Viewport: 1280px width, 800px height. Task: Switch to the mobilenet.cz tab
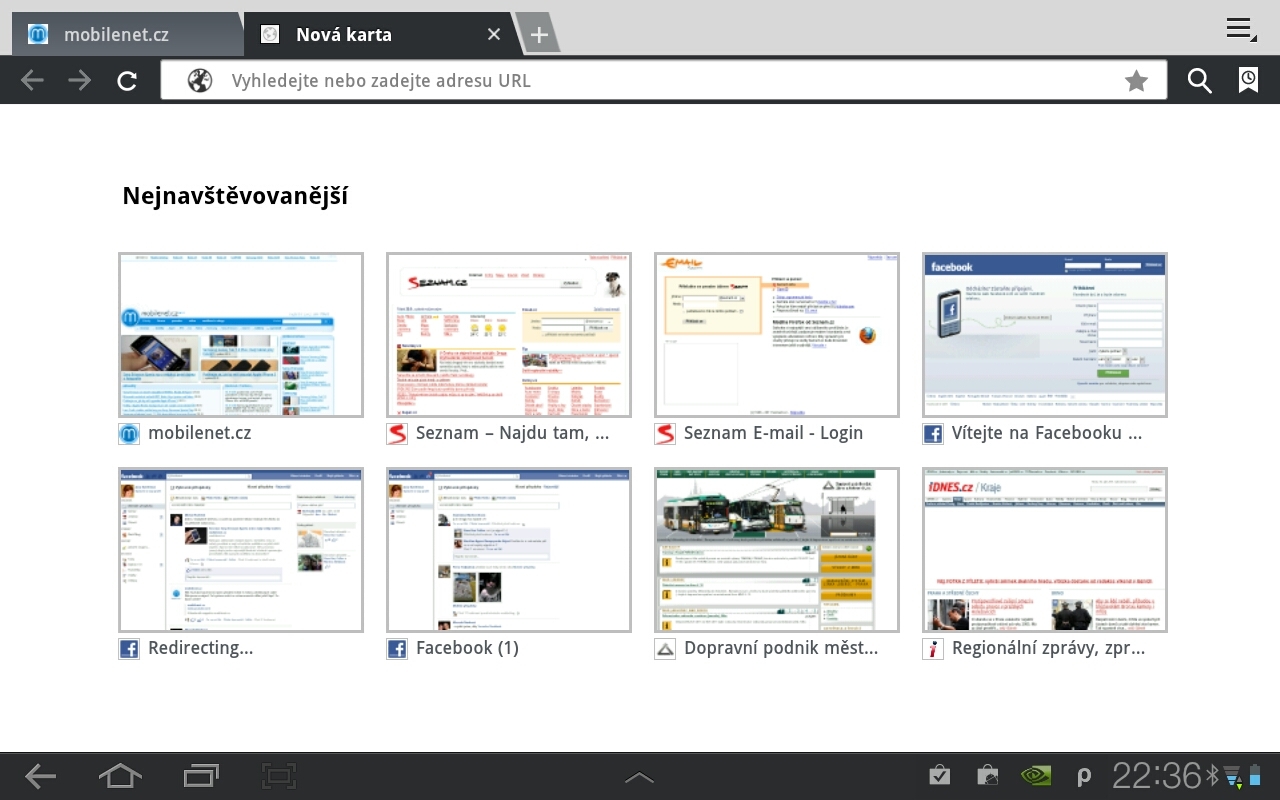pyautogui.click(x=116, y=35)
